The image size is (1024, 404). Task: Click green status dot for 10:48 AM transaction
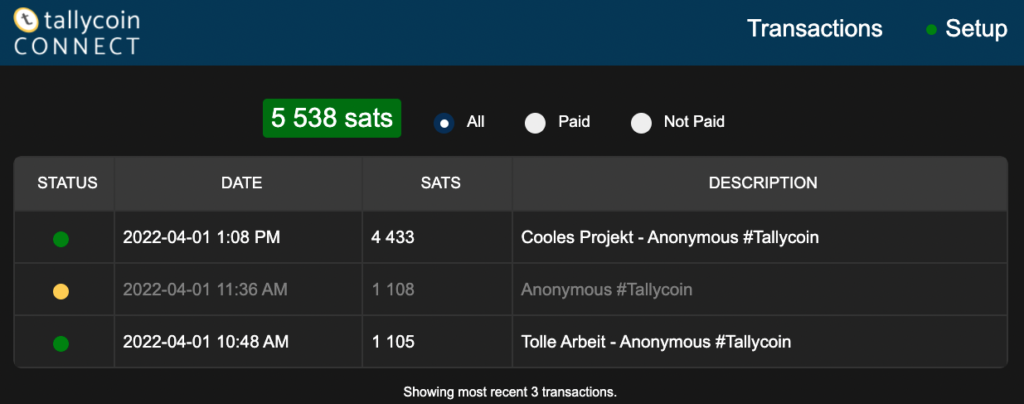click(61, 343)
